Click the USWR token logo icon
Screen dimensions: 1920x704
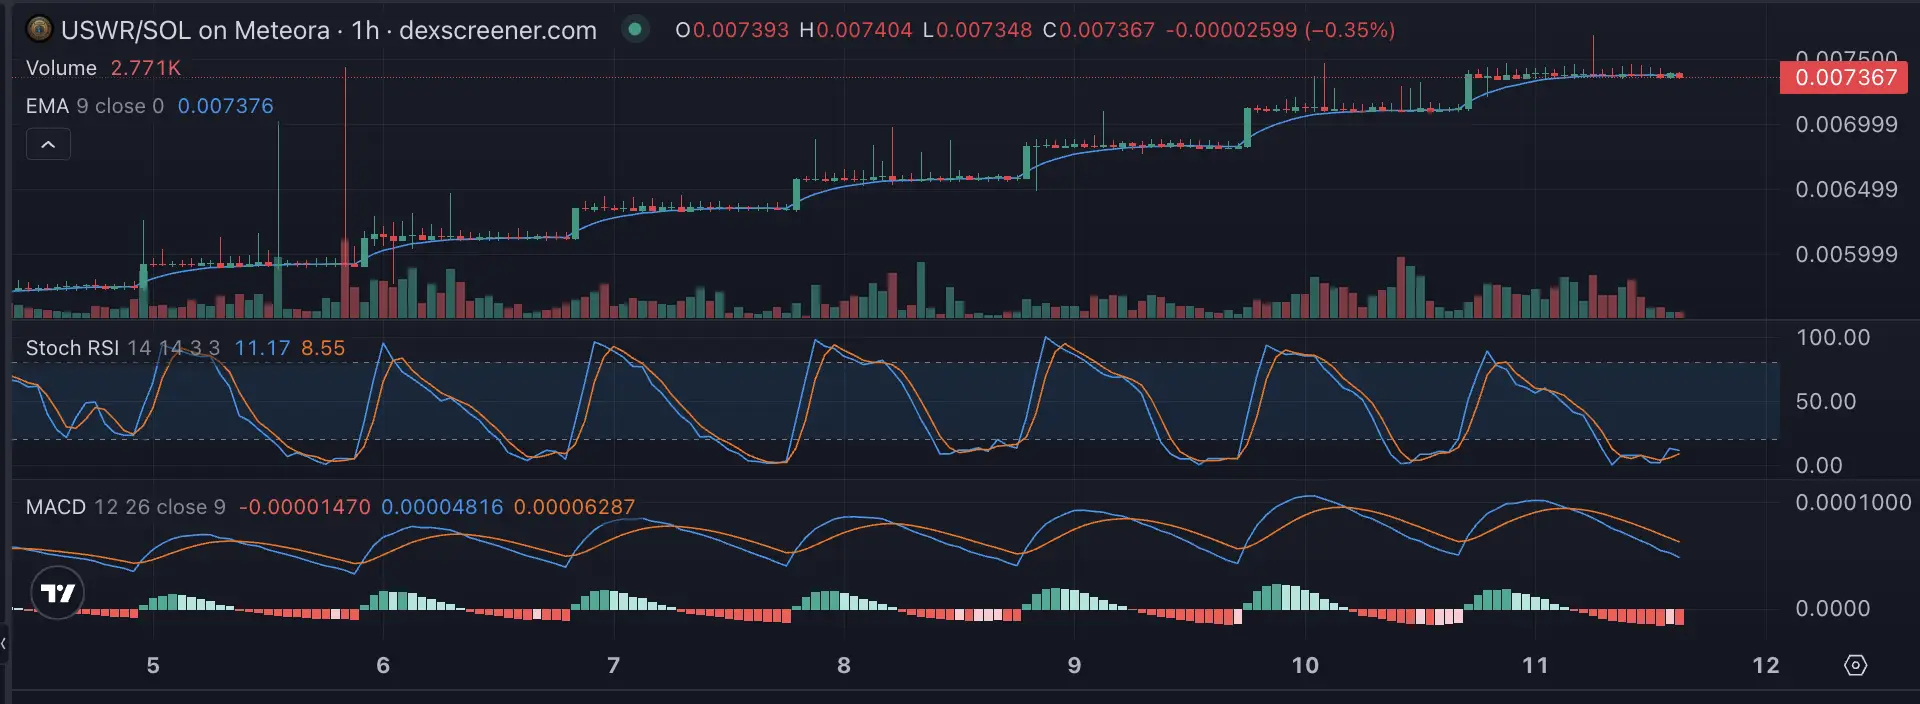point(39,29)
